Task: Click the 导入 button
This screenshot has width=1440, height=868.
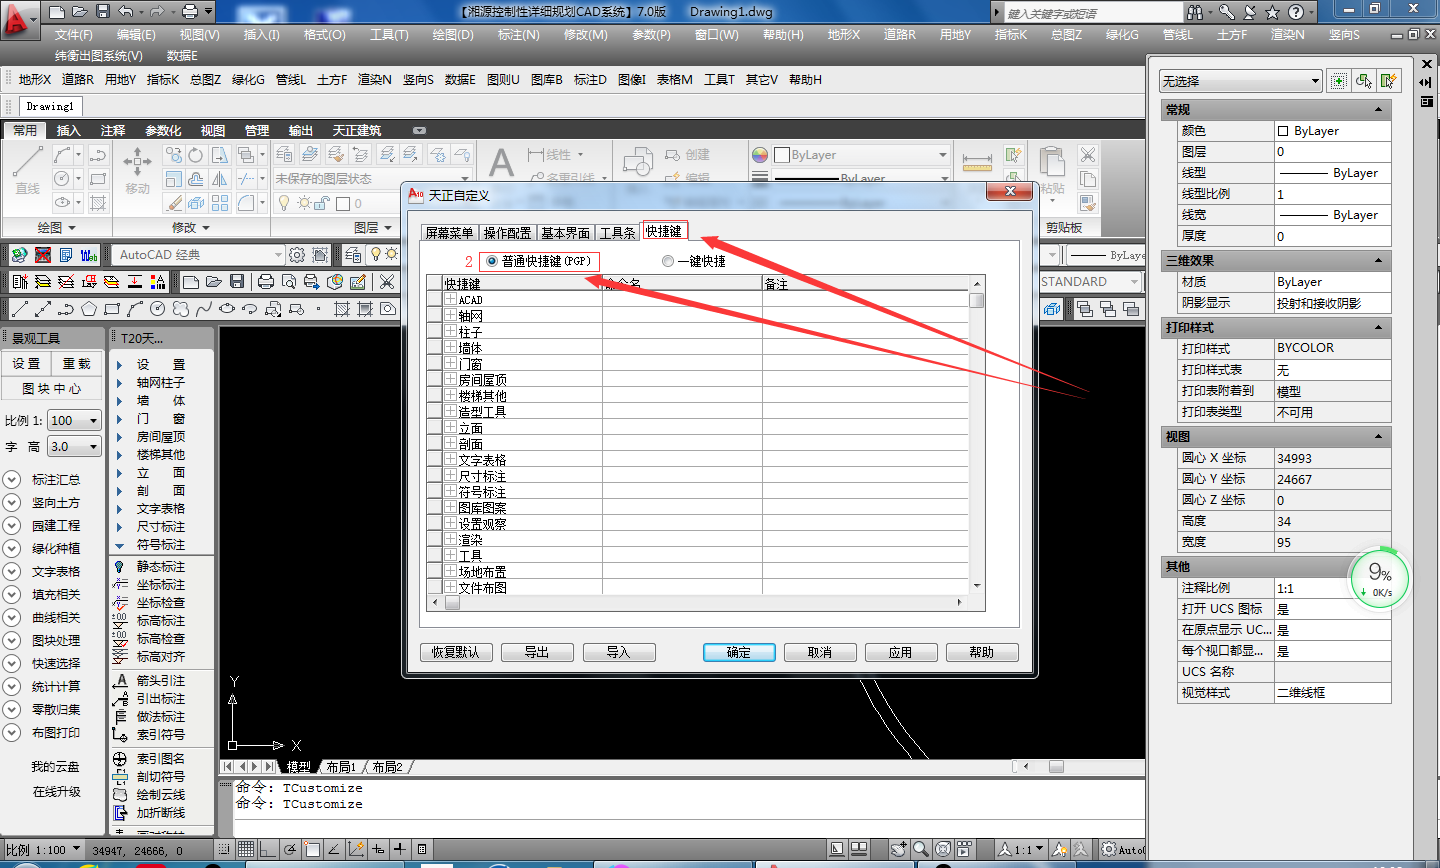Action: pos(618,652)
